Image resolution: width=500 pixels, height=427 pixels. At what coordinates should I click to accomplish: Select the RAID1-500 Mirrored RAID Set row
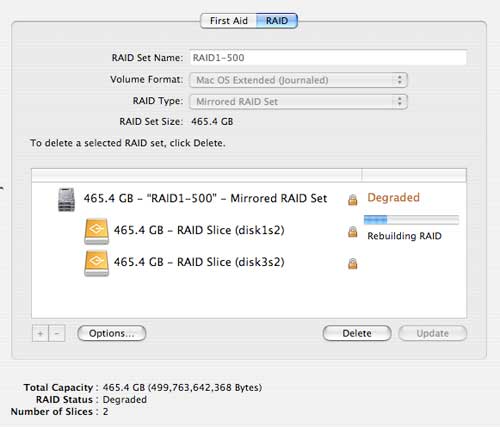pyautogui.click(x=249, y=199)
